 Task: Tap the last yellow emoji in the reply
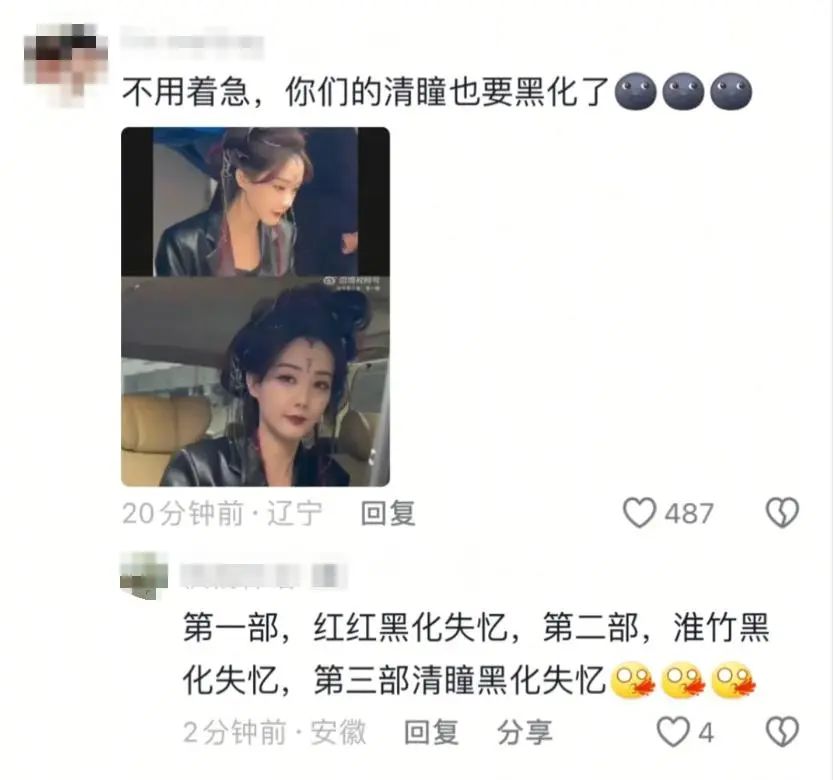[x=733, y=680]
